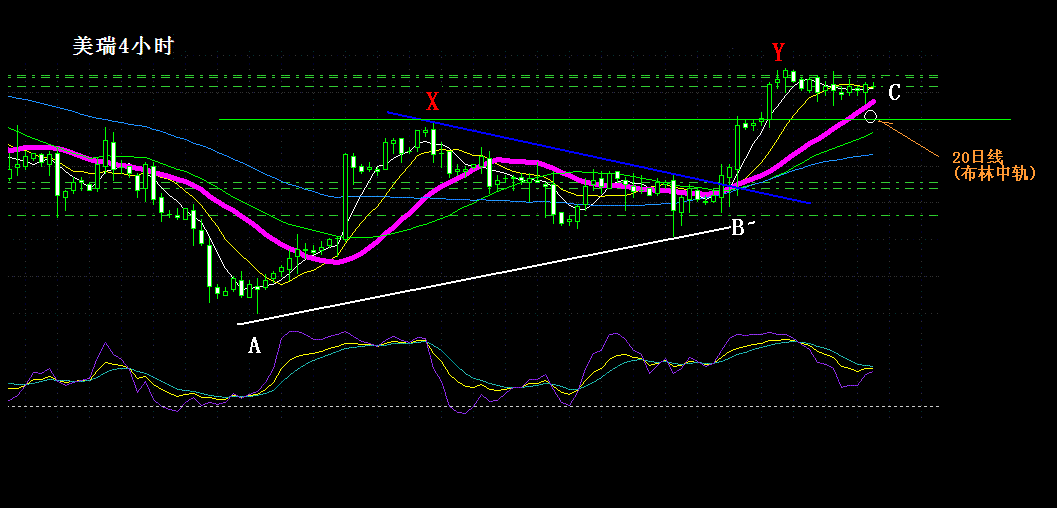
Task: Select the red Y wave label
Action: point(779,52)
